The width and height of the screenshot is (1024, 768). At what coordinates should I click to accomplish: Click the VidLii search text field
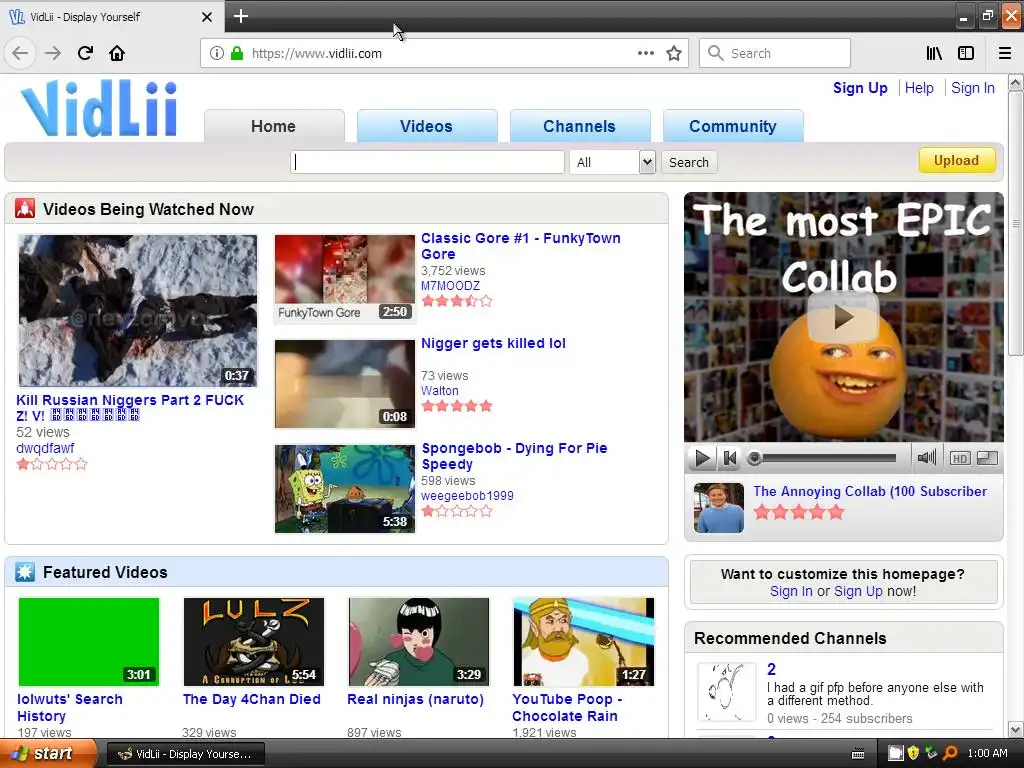[x=427, y=162]
